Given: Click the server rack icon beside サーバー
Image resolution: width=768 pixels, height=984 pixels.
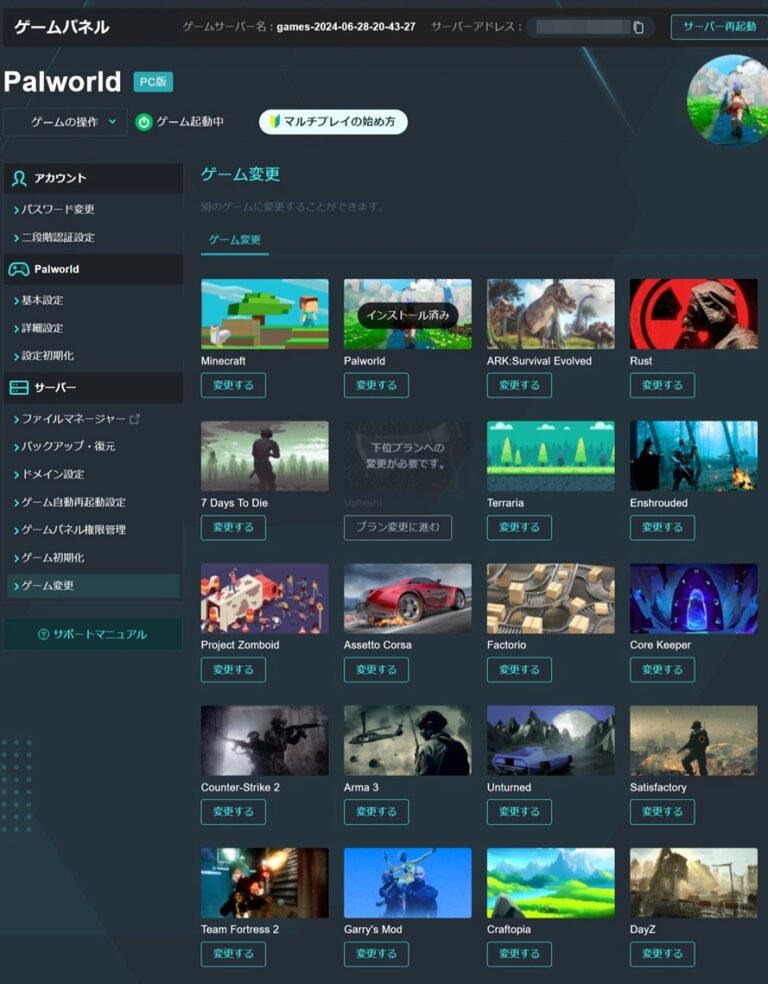Looking at the screenshot, I should [x=19, y=387].
